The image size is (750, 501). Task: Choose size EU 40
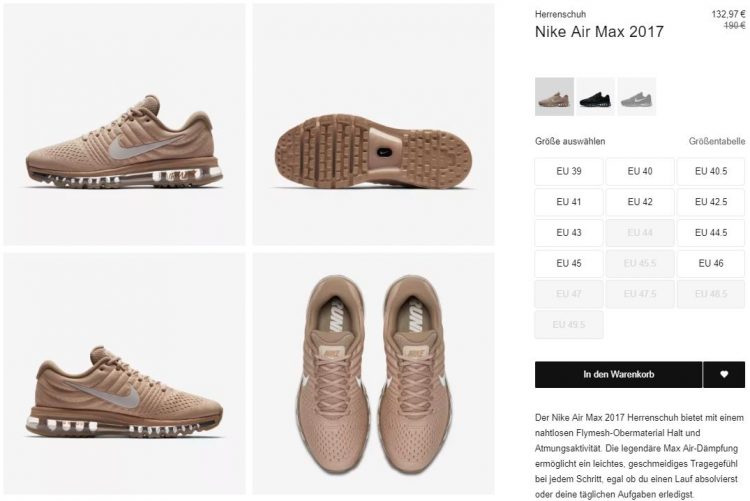pyautogui.click(x=640, y=171)
